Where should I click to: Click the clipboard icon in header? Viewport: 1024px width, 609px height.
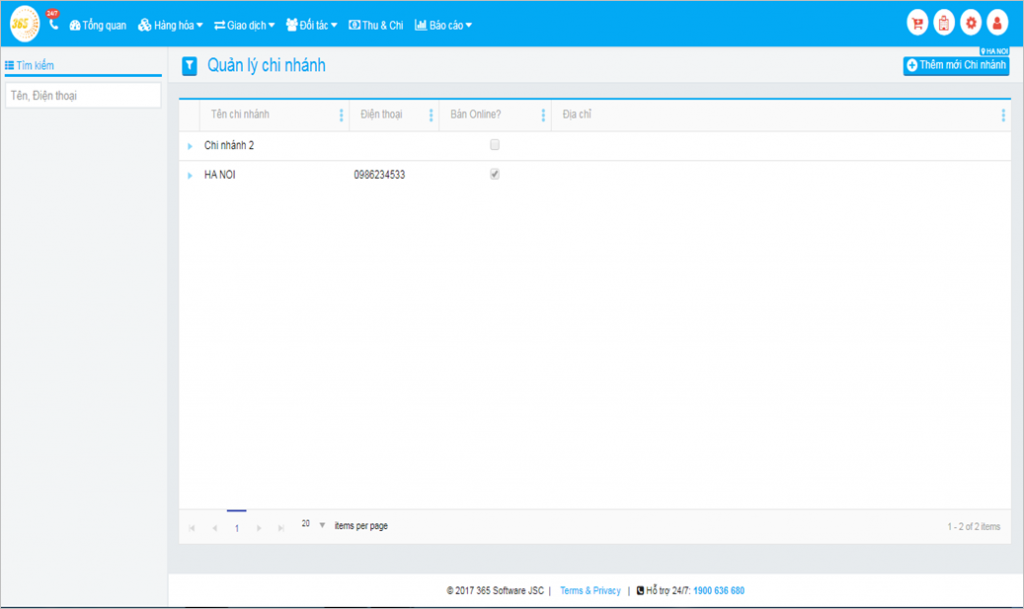[x=943, y=23]
